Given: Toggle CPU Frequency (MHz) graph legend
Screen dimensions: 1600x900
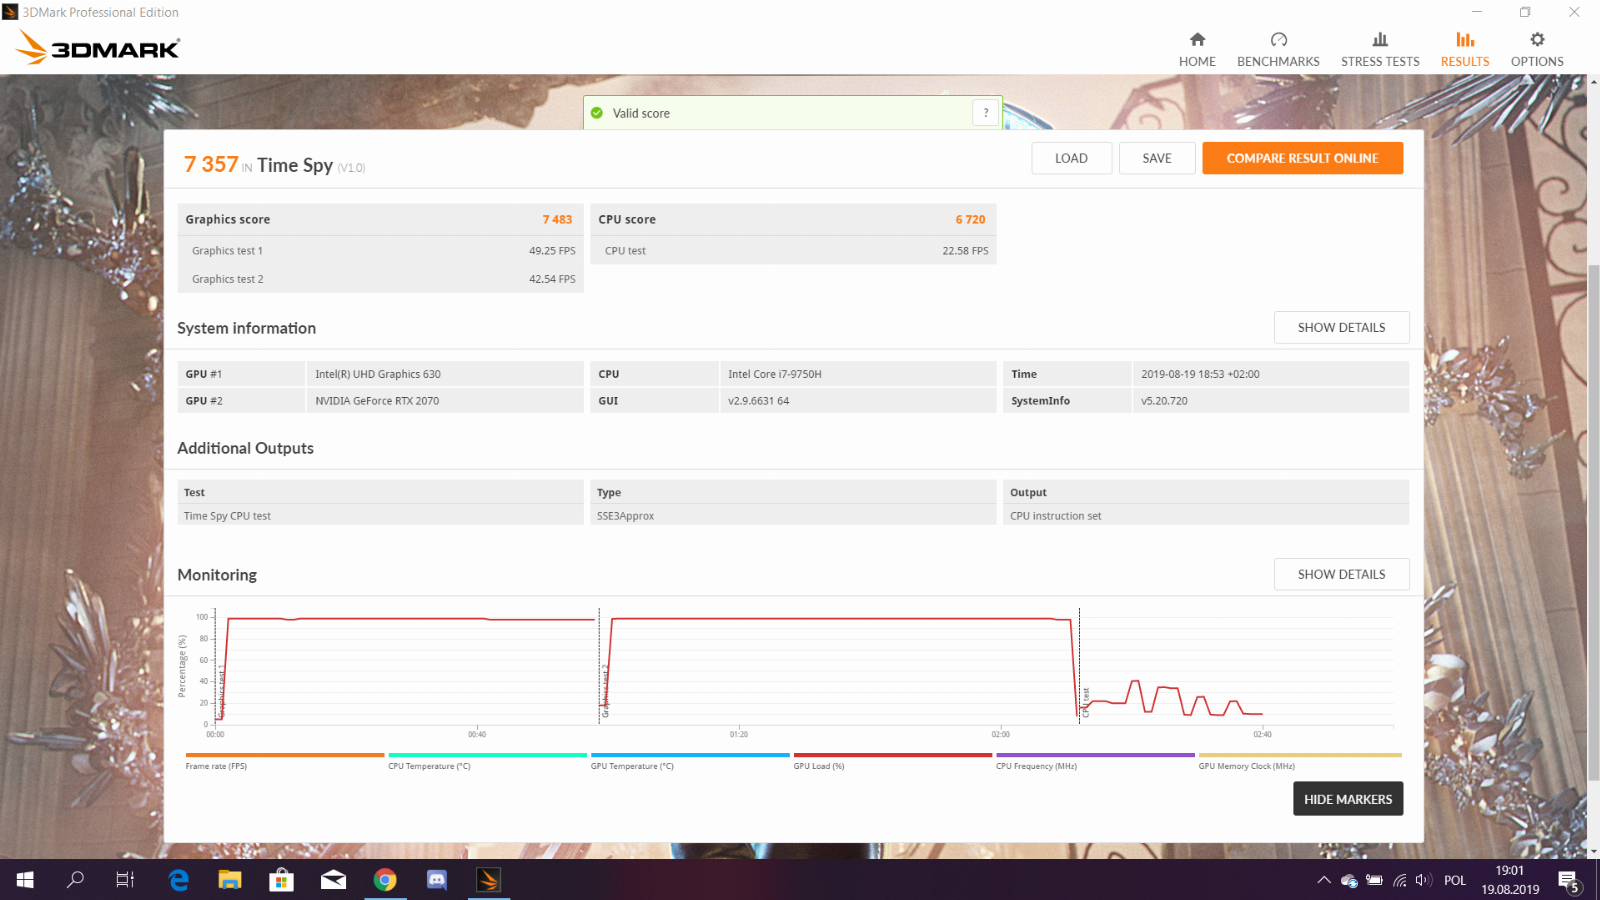Looking at the screenshot, I should pos(1095,761).
